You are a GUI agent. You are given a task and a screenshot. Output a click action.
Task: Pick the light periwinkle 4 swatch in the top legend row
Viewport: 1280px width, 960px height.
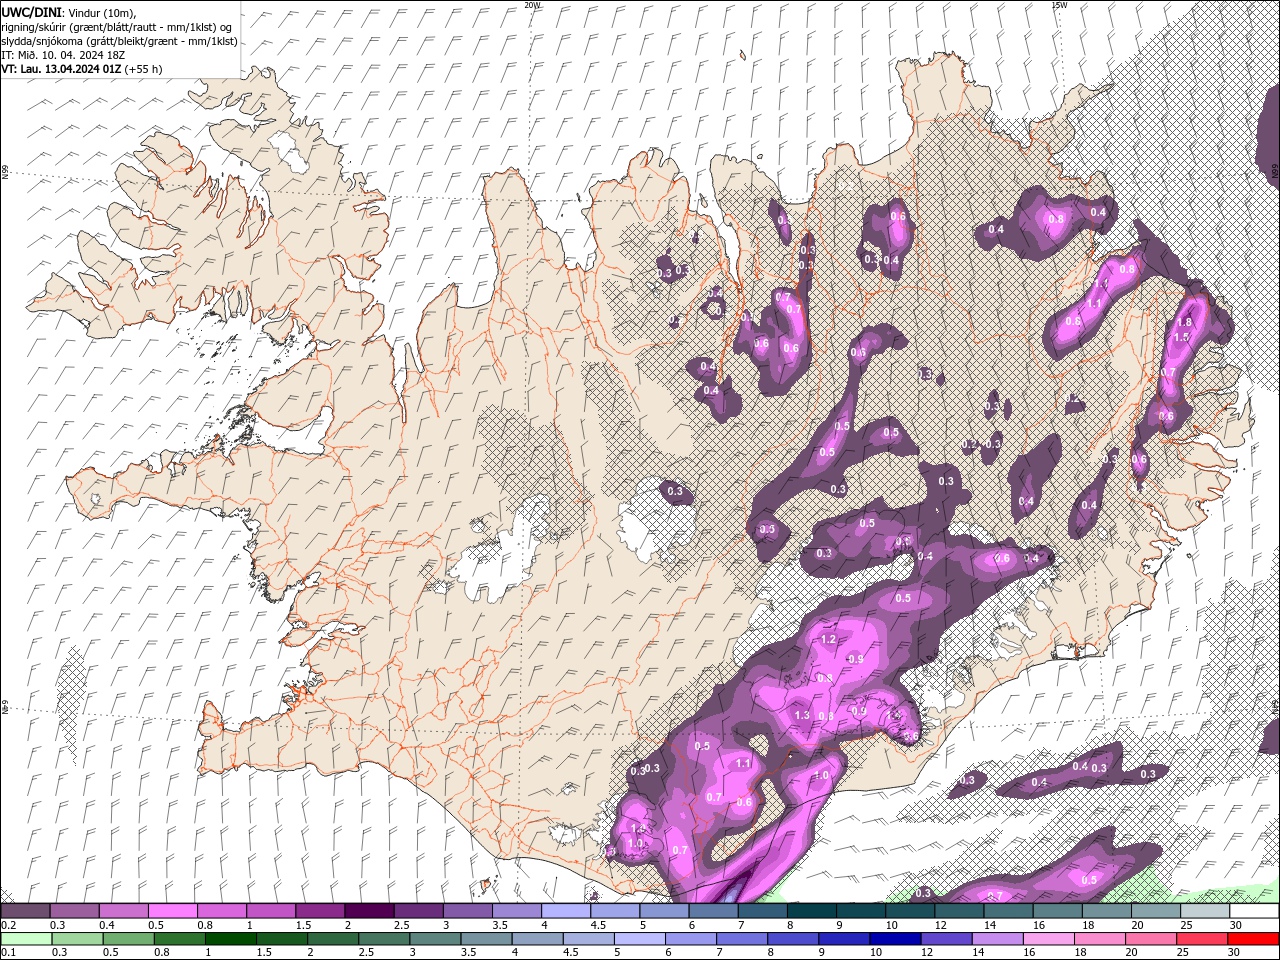(566, 911)
